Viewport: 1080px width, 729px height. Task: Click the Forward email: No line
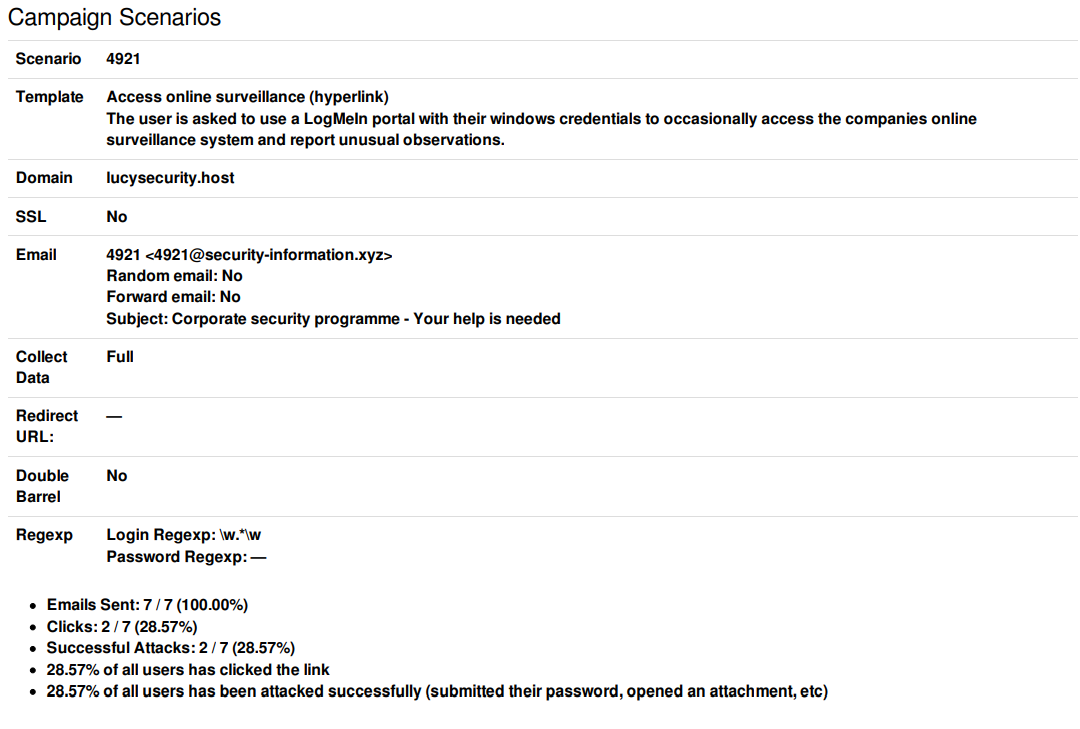tap(174, 297)
